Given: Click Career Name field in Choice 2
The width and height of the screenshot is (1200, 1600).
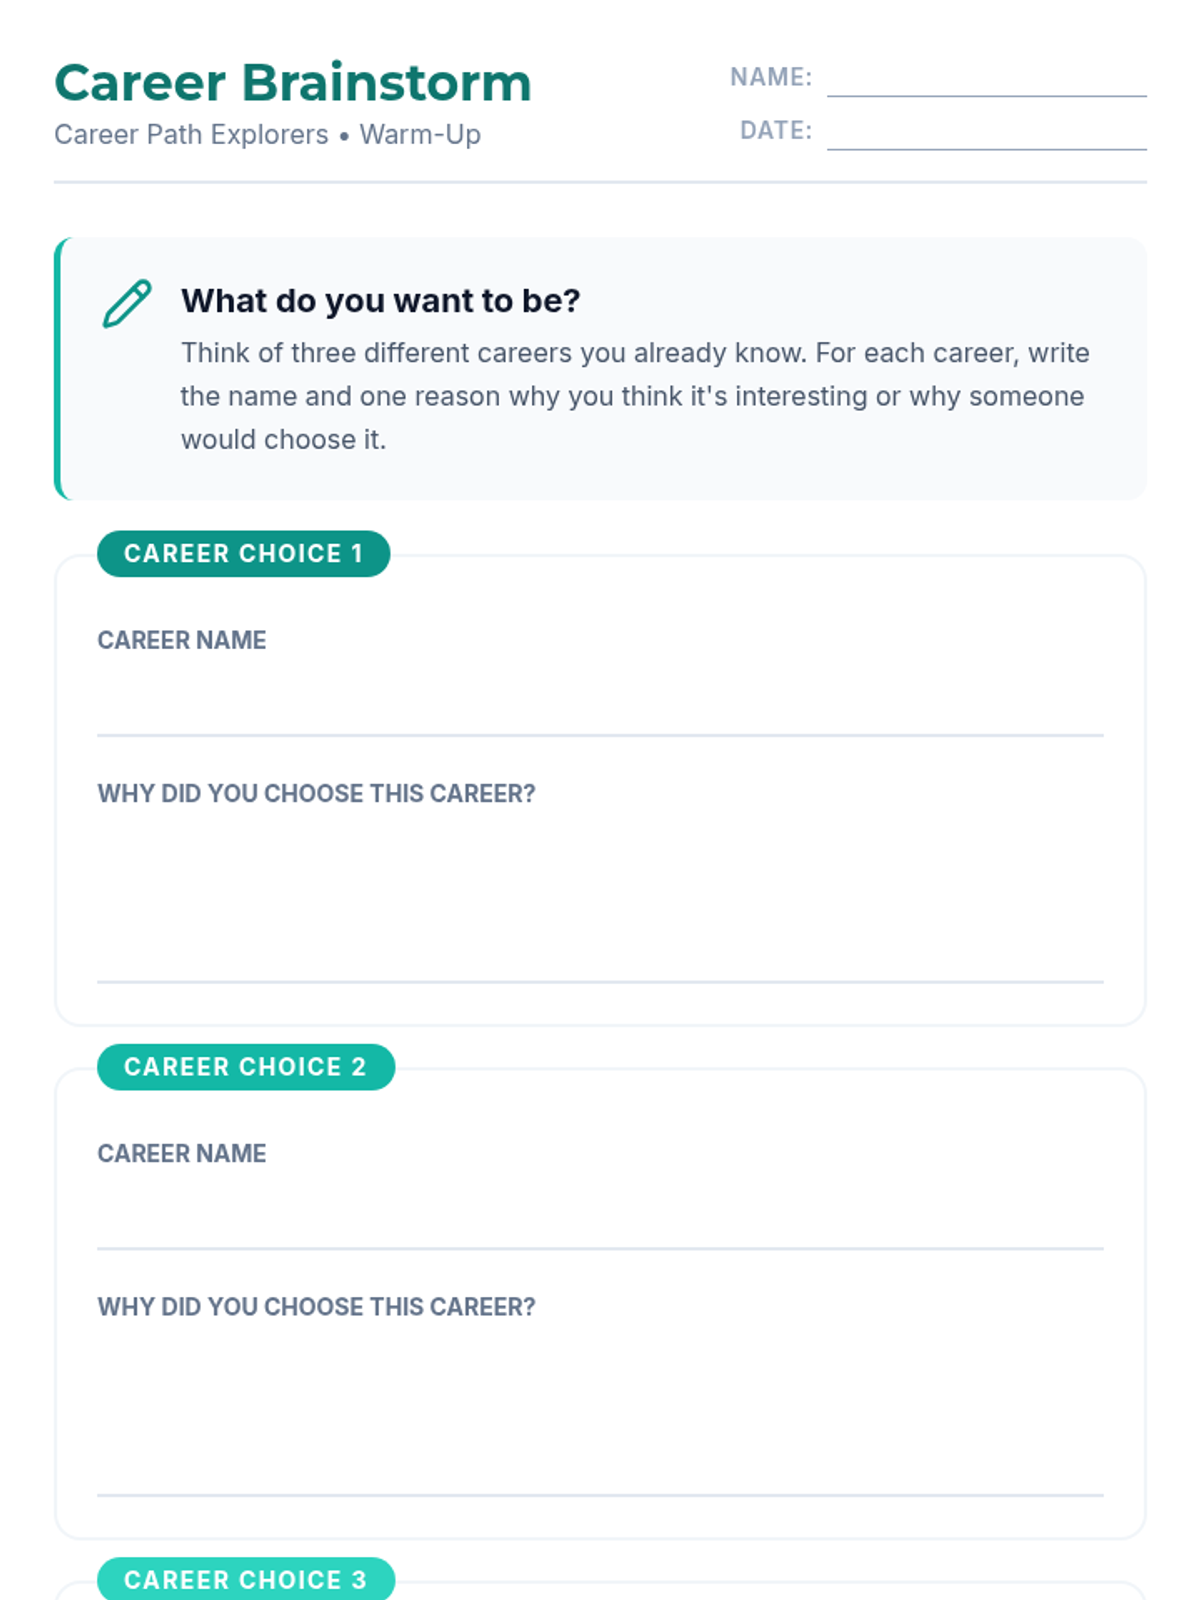Looking at the screenshot, I should tap(600, 1214).
